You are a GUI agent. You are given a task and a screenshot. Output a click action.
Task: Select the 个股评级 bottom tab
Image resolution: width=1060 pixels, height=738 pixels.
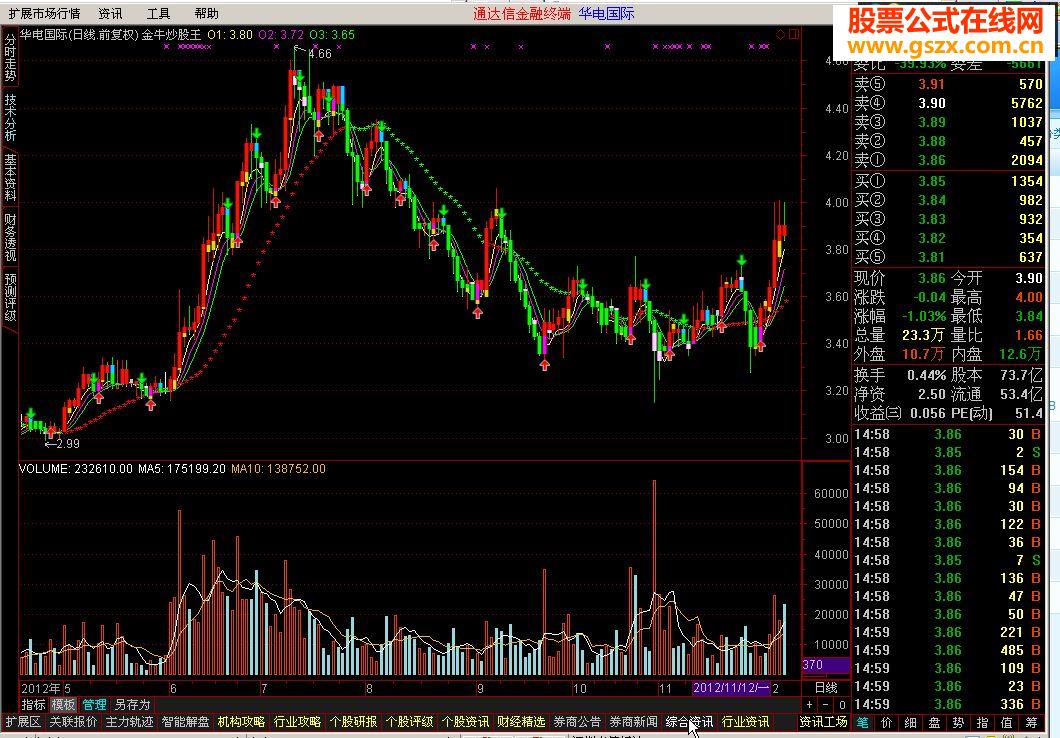tap(410, 722)
